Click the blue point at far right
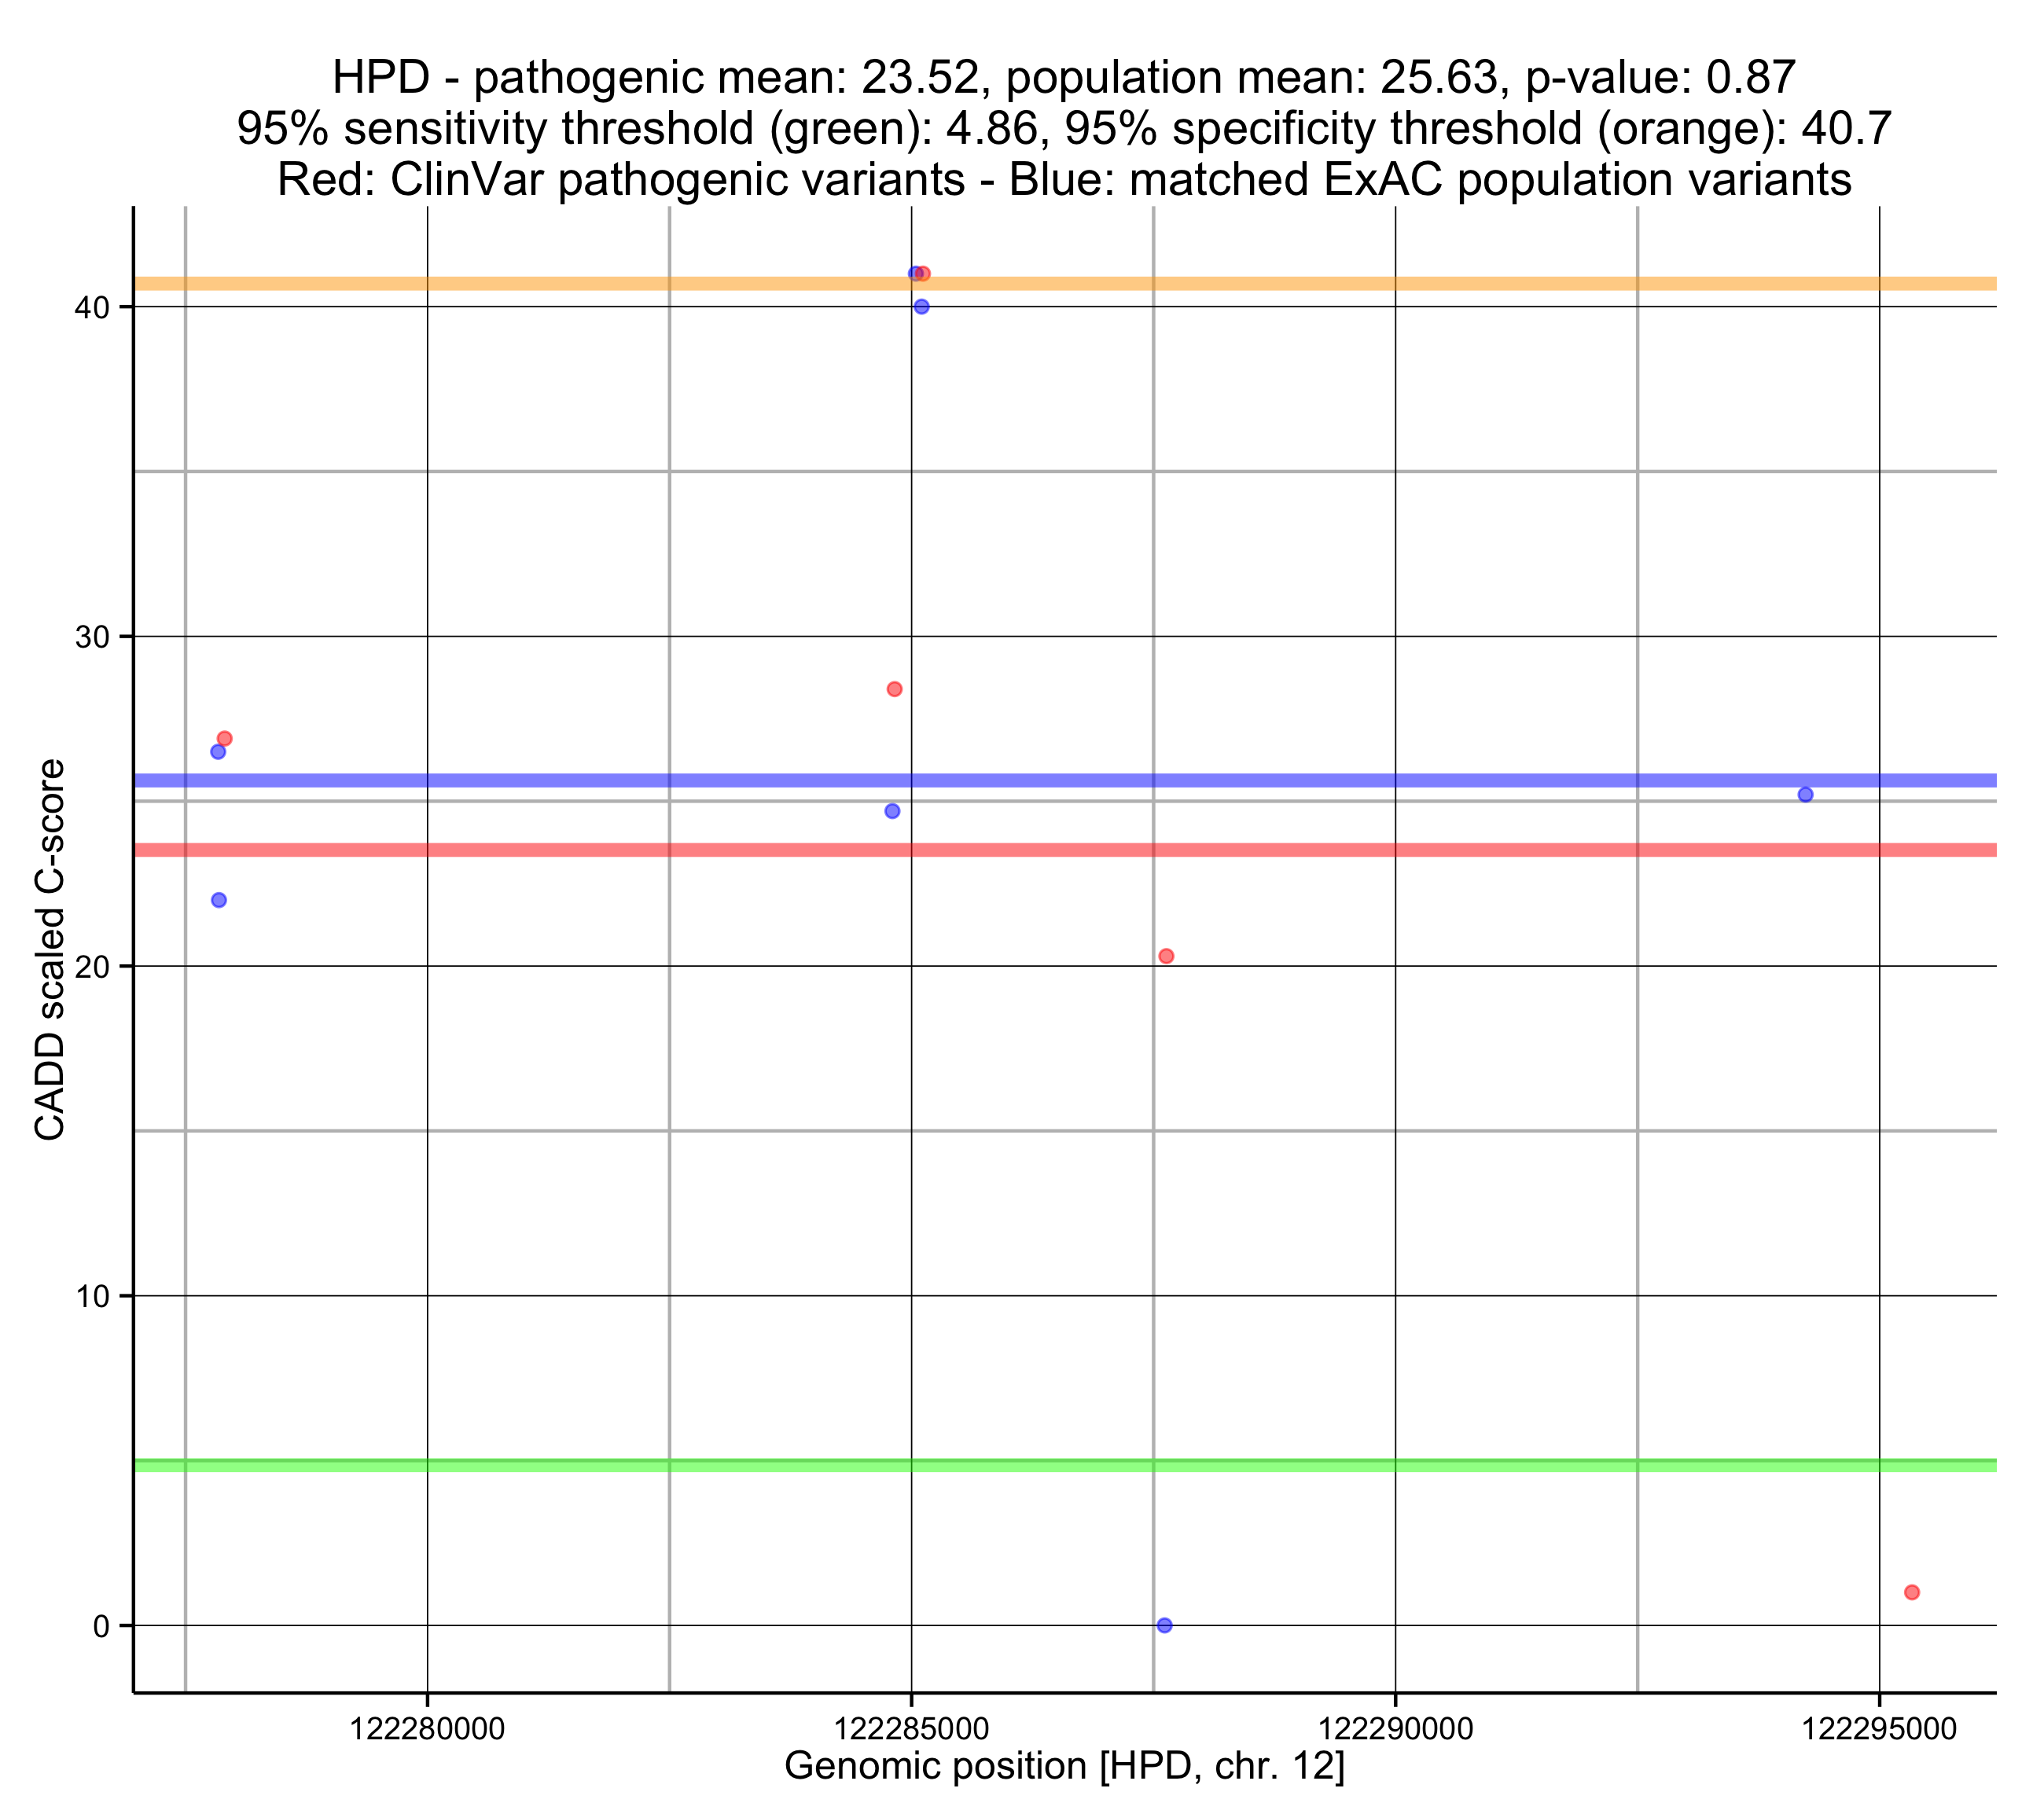Image resolution: width=2044 pixels, height=1814 pixels. [1805, 795]
